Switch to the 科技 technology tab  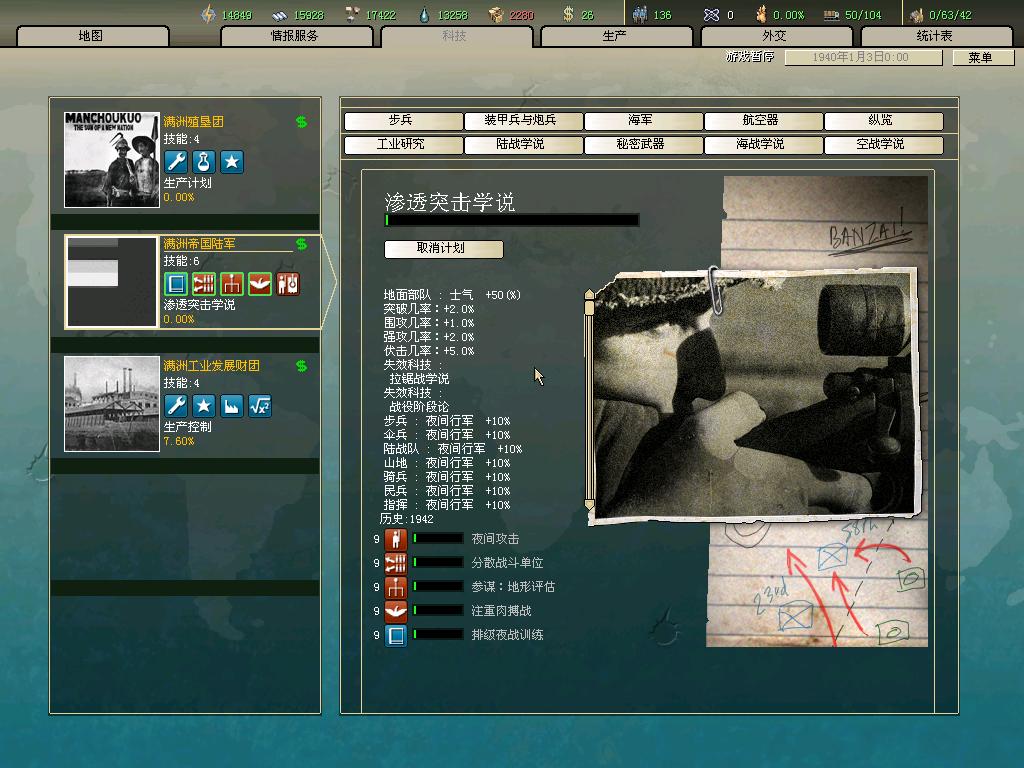pos(456,36)
